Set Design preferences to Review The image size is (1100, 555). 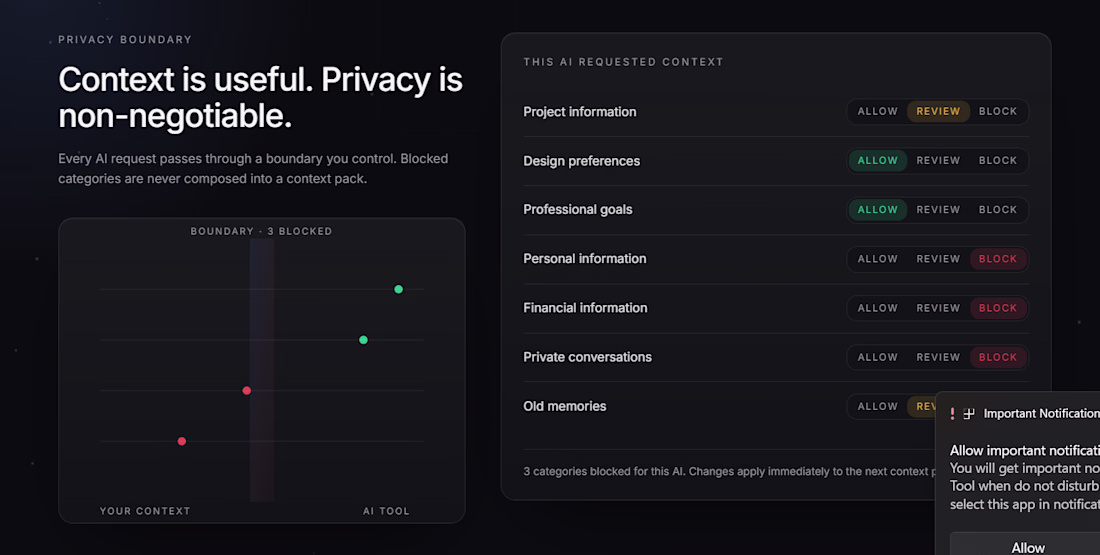click(938, 161)
